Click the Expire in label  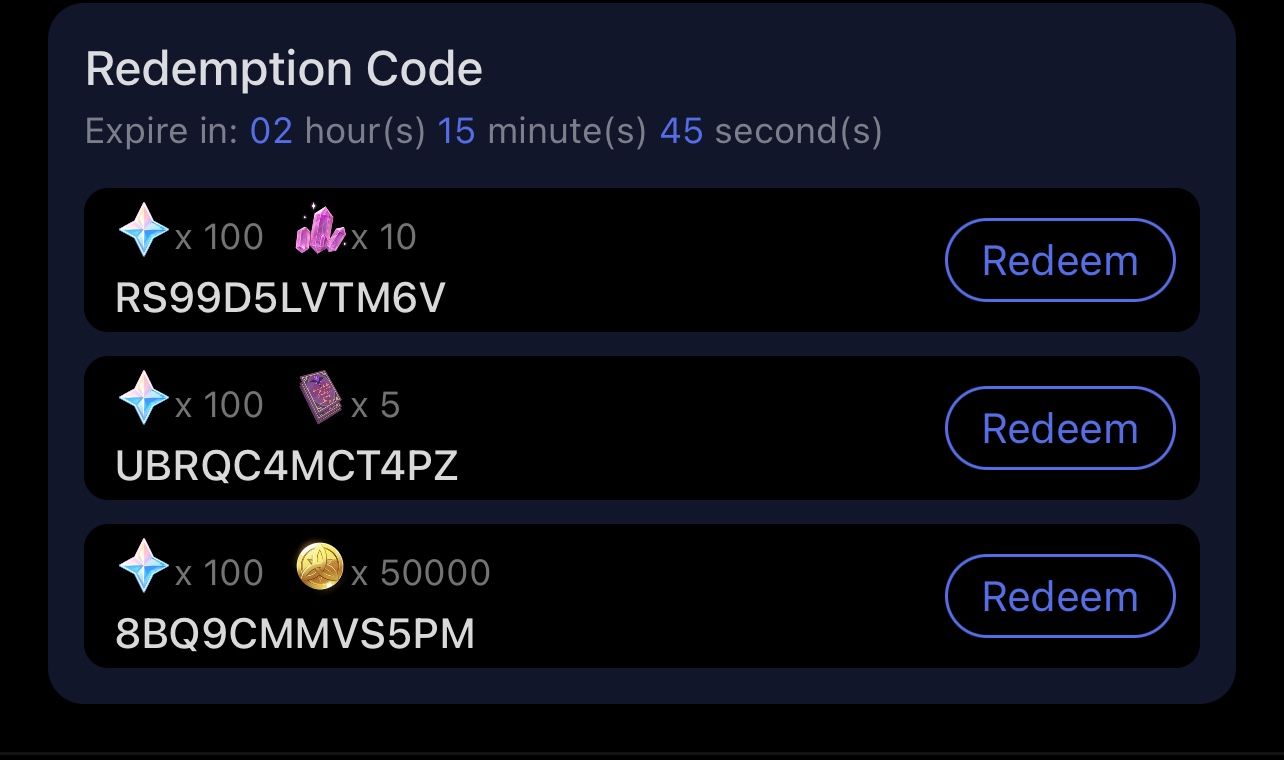coord(162,131)
